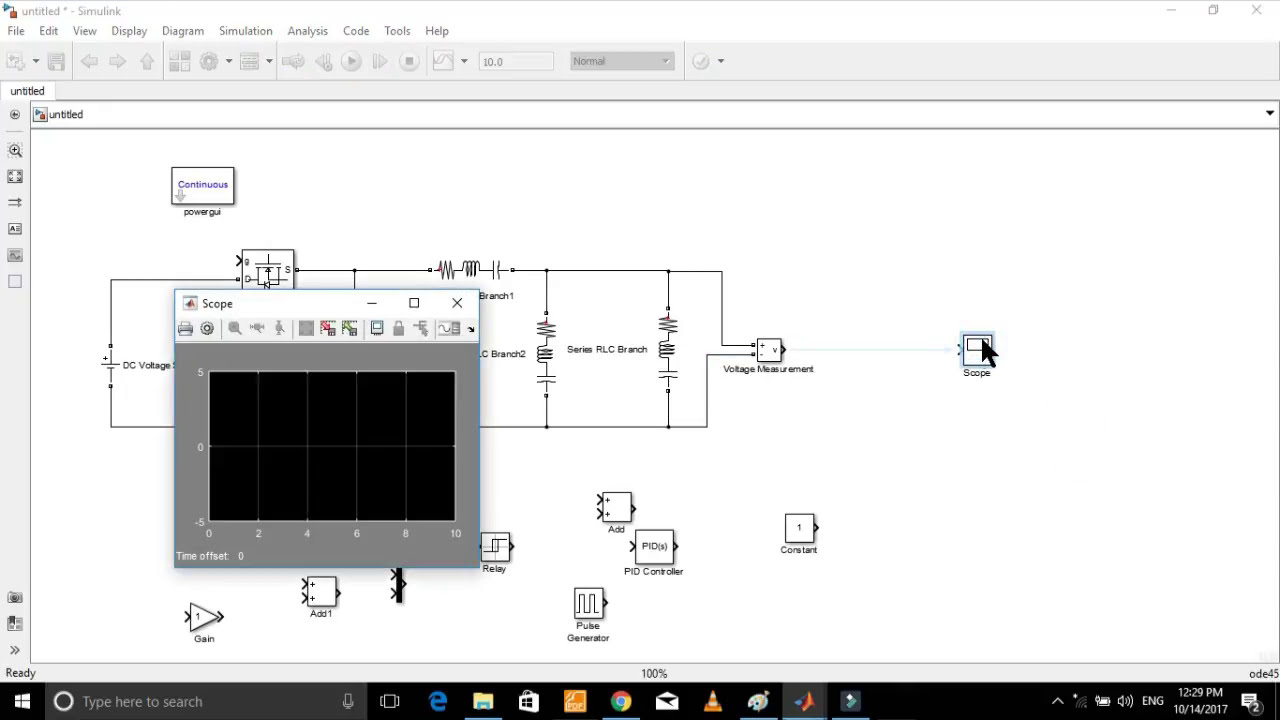Click the Annotation text palette icon
This screenshot has width=1280, height=720.
point(15,229)
